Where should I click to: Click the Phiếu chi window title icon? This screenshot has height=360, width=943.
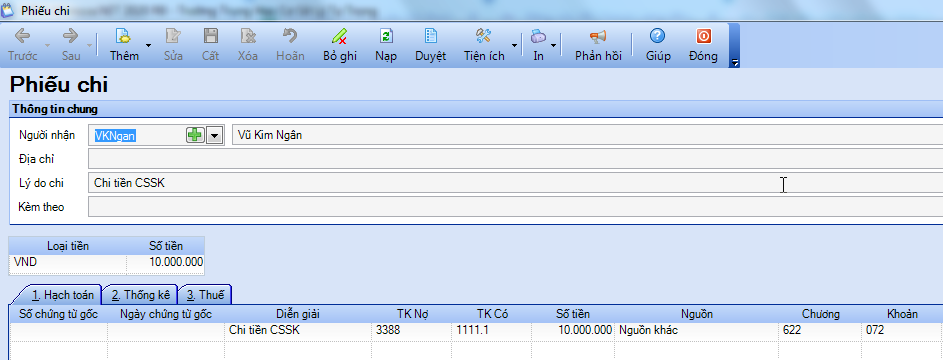pos(8,10)
